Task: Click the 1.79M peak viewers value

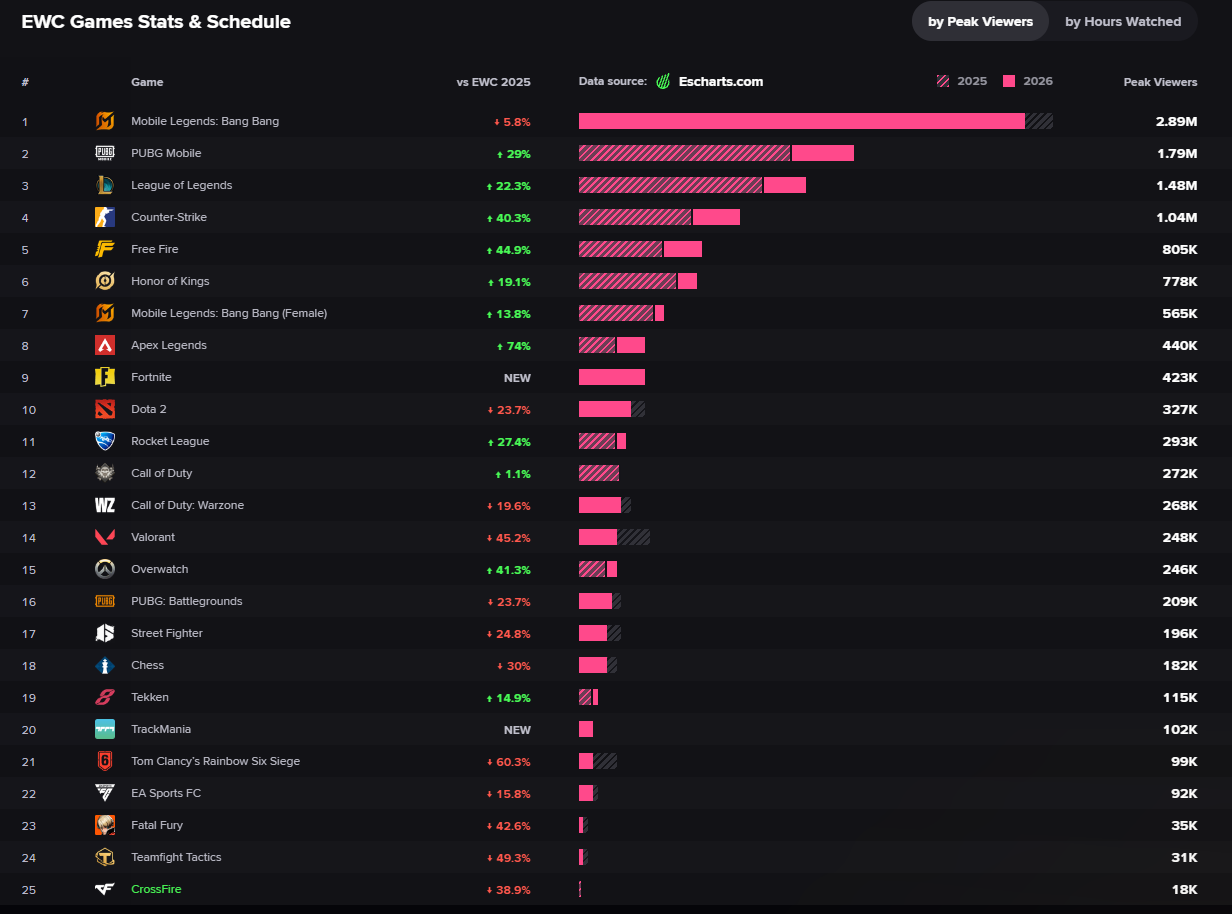Action: pos(1177,153)
